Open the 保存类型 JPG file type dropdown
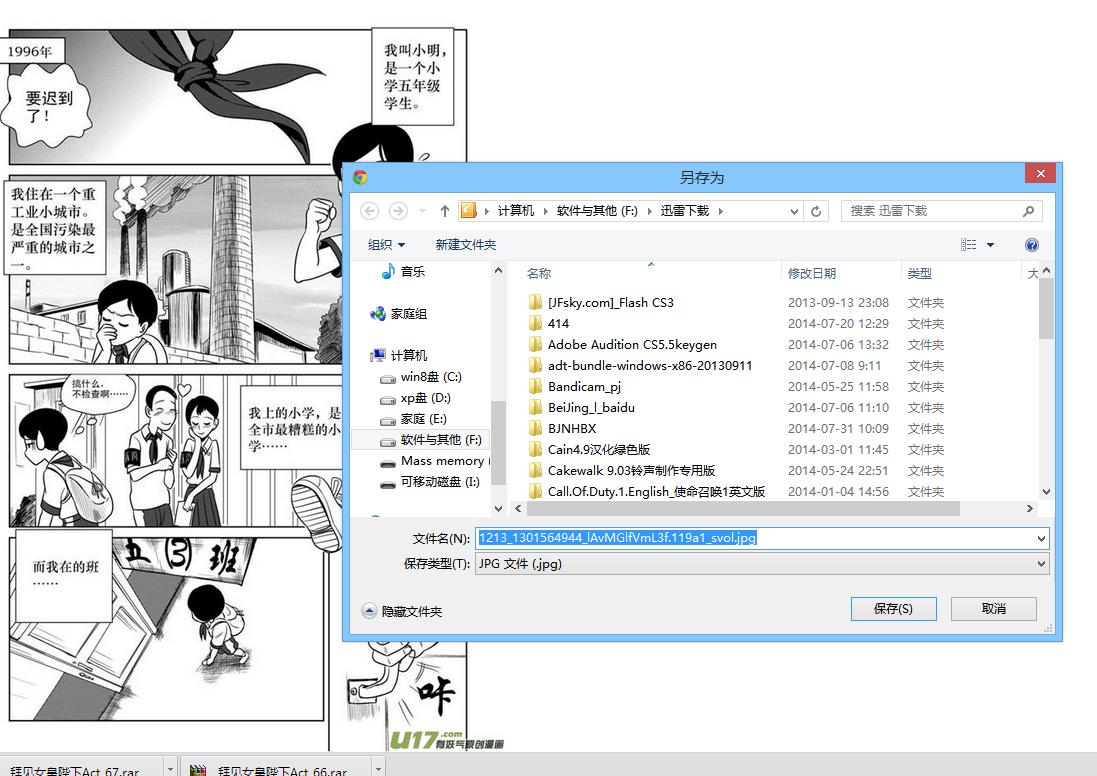The height and width of the screenshot is (776, 1097). (x=762, y=564)
